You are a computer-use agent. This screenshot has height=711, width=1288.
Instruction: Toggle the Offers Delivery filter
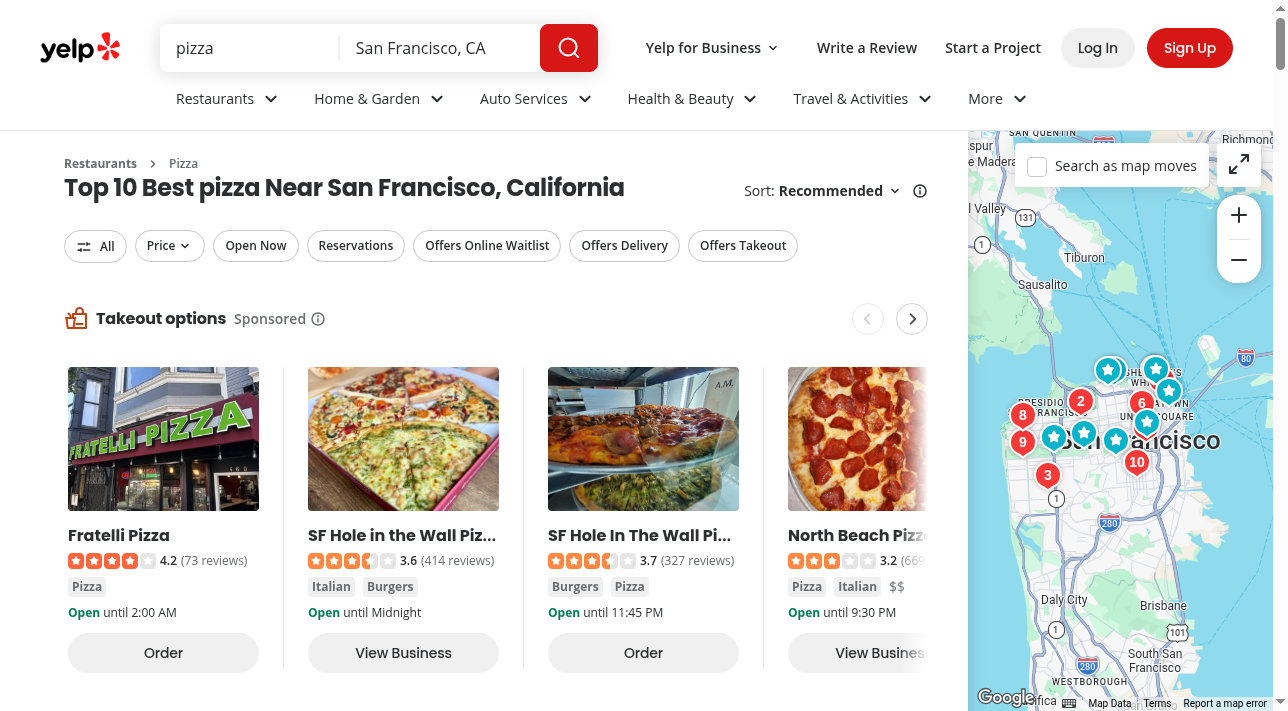pos(625,246)
